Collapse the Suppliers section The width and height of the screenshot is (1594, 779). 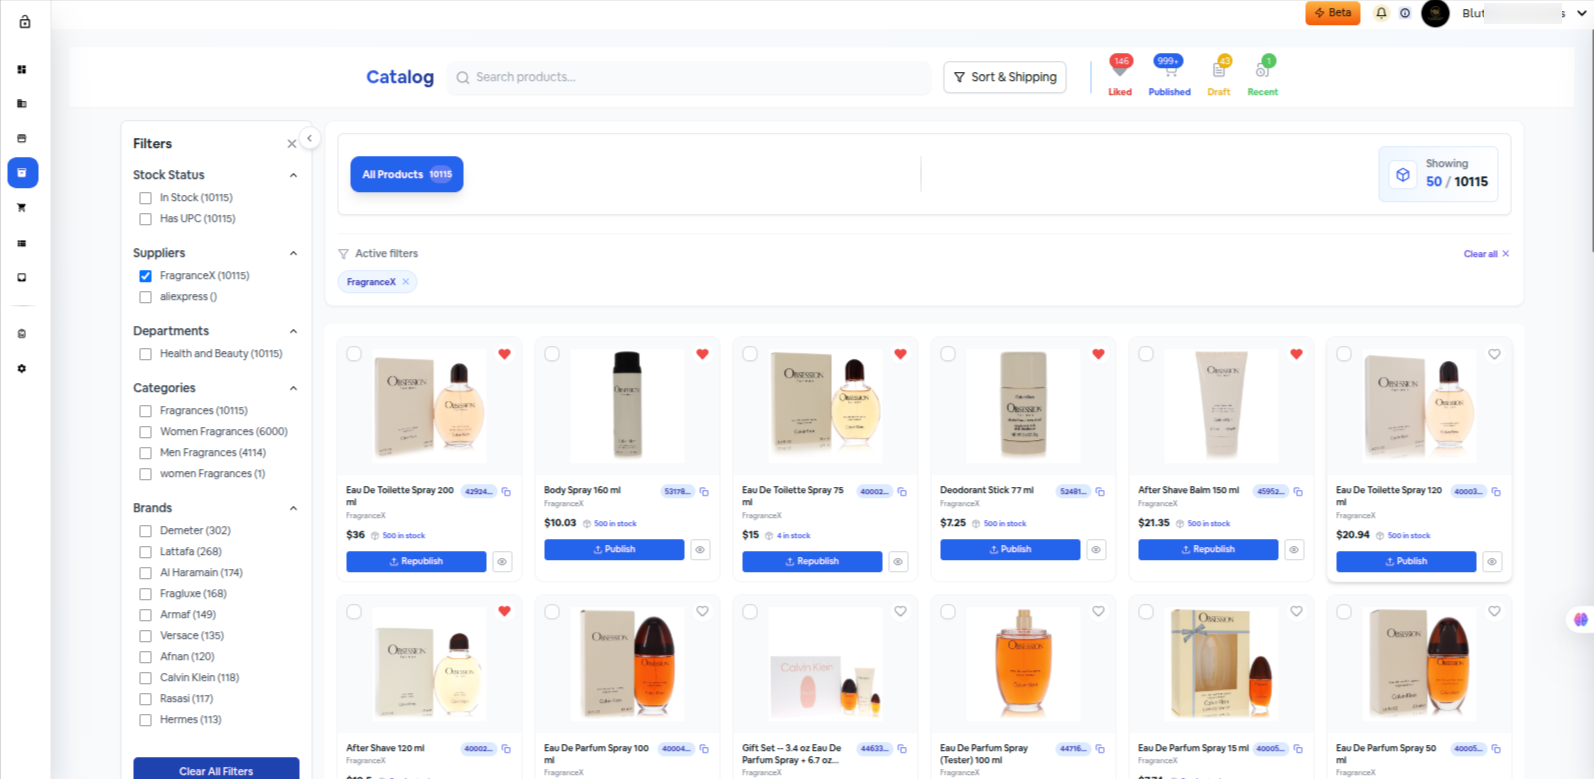point(293,253)
